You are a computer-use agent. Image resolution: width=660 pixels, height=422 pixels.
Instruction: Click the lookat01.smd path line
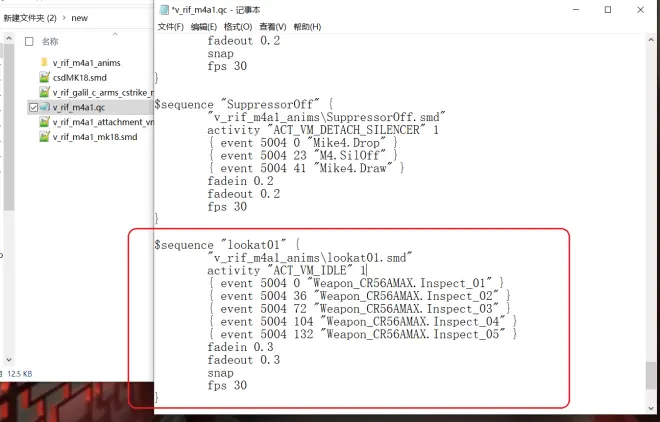tap(309, 257)
